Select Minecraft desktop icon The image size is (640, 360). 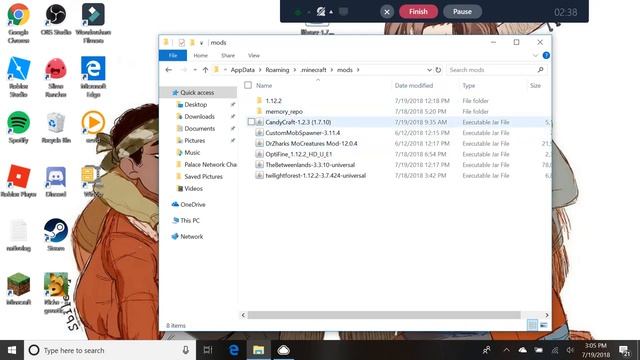(18, 289)
